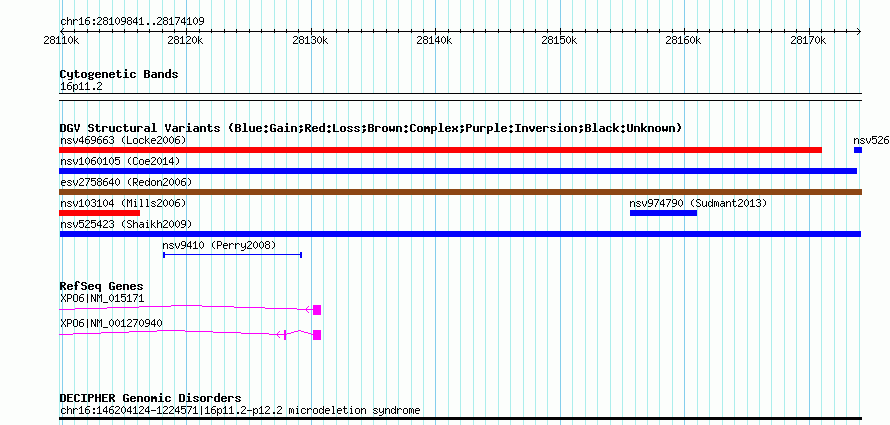Select the blue nsv525423 variant bar
Viewport: 890px width, 425px height.
coord(460,234)
